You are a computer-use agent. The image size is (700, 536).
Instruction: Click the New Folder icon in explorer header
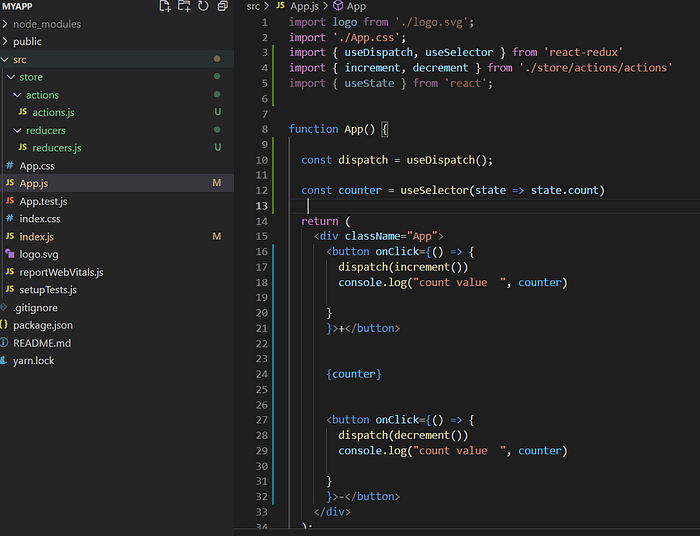click(184, 6)
